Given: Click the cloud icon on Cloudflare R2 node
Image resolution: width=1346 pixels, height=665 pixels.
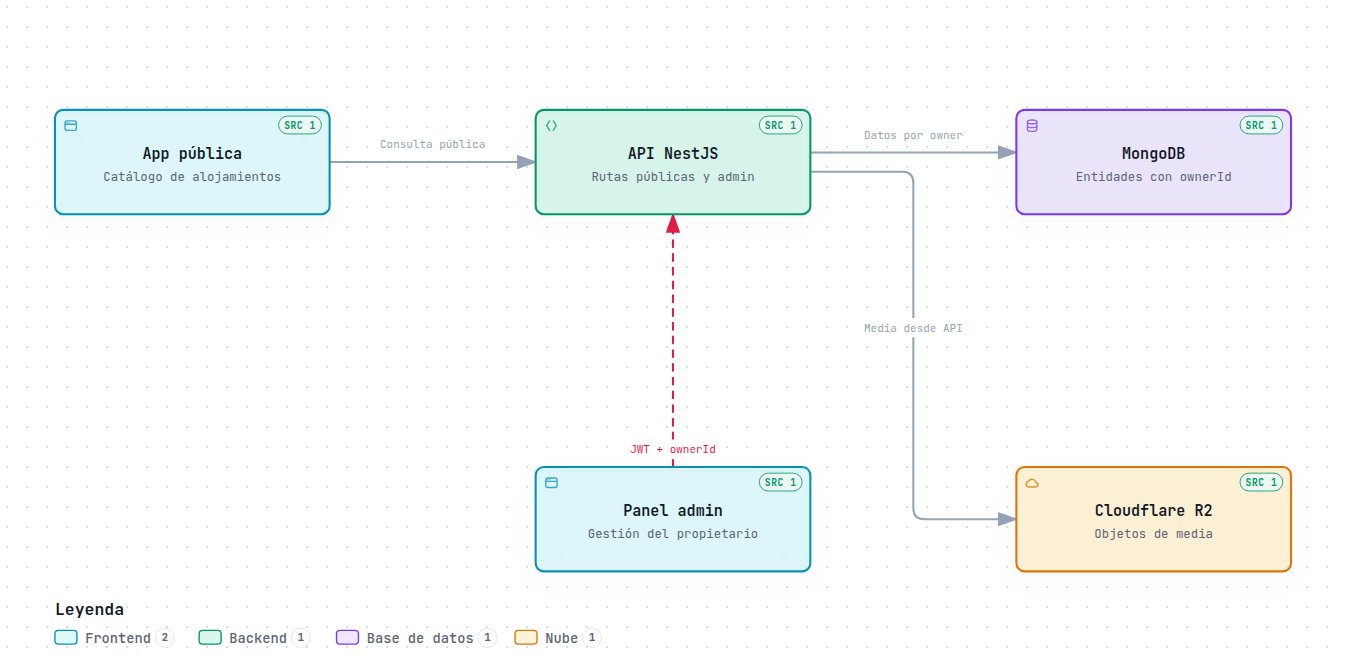Looking at the screenshot, I should tap(1032, 483).
